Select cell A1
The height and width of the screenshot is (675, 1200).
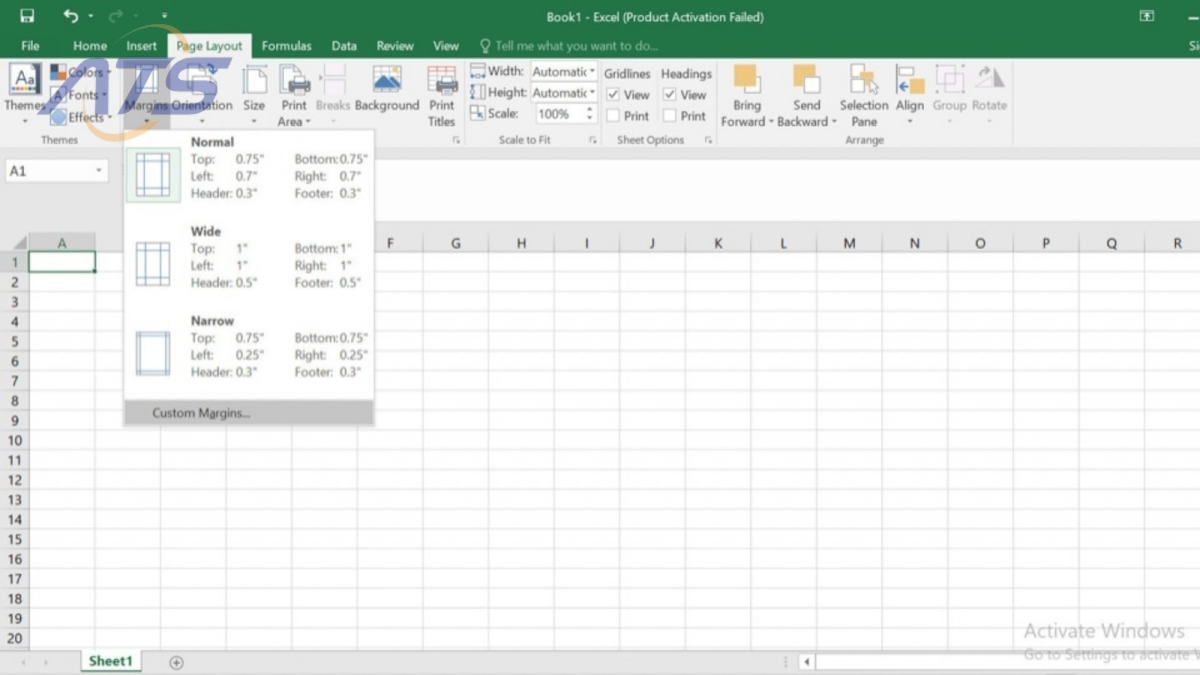coord(62,262)
